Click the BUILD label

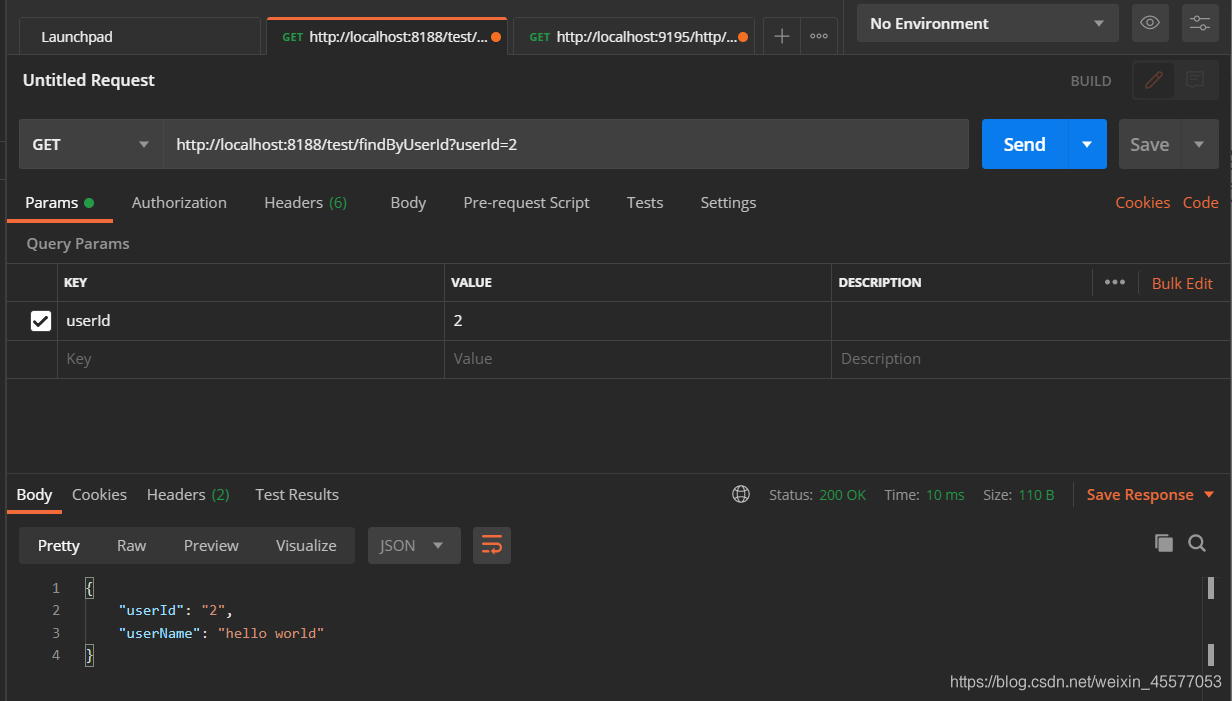1091,81
